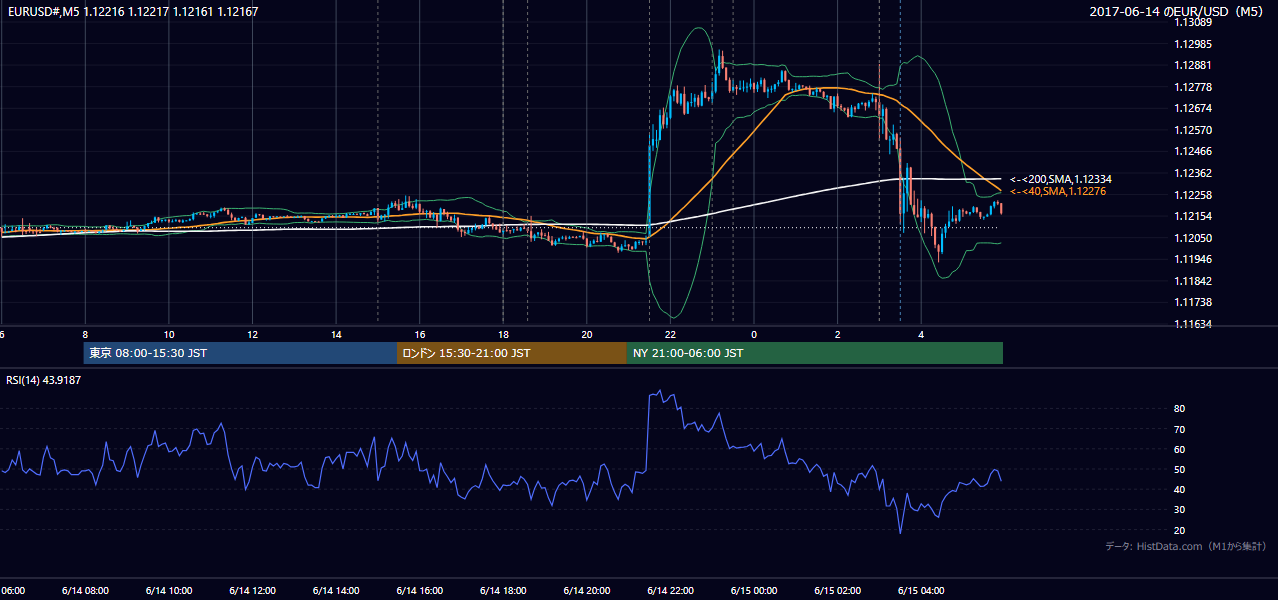Click price axis value 1.11842
This screenshot has height=600, width=1278.
(x=1193, y=281)
